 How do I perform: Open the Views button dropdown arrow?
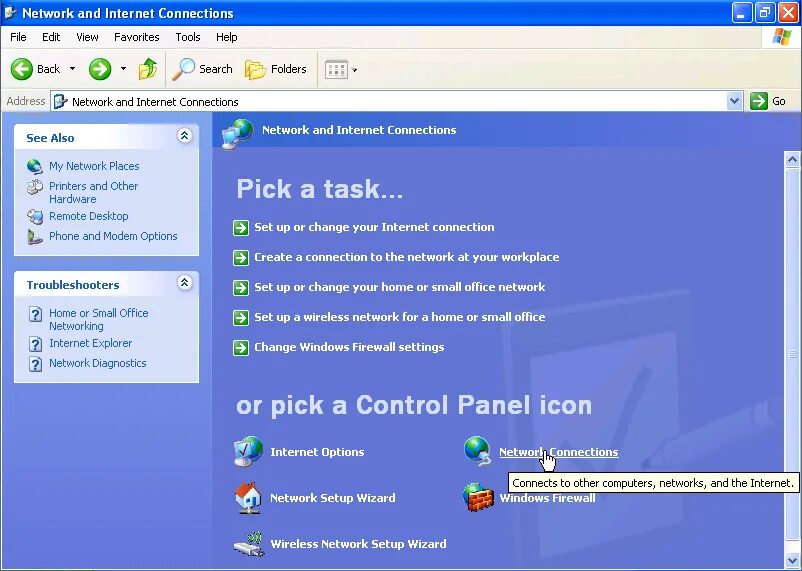coord(354,70)
